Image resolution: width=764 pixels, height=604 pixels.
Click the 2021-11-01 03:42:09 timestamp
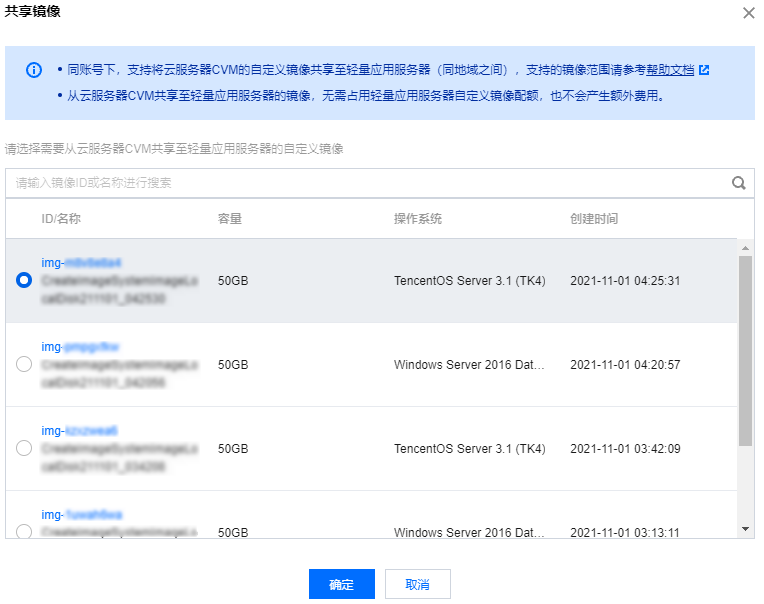coord(625,449)
